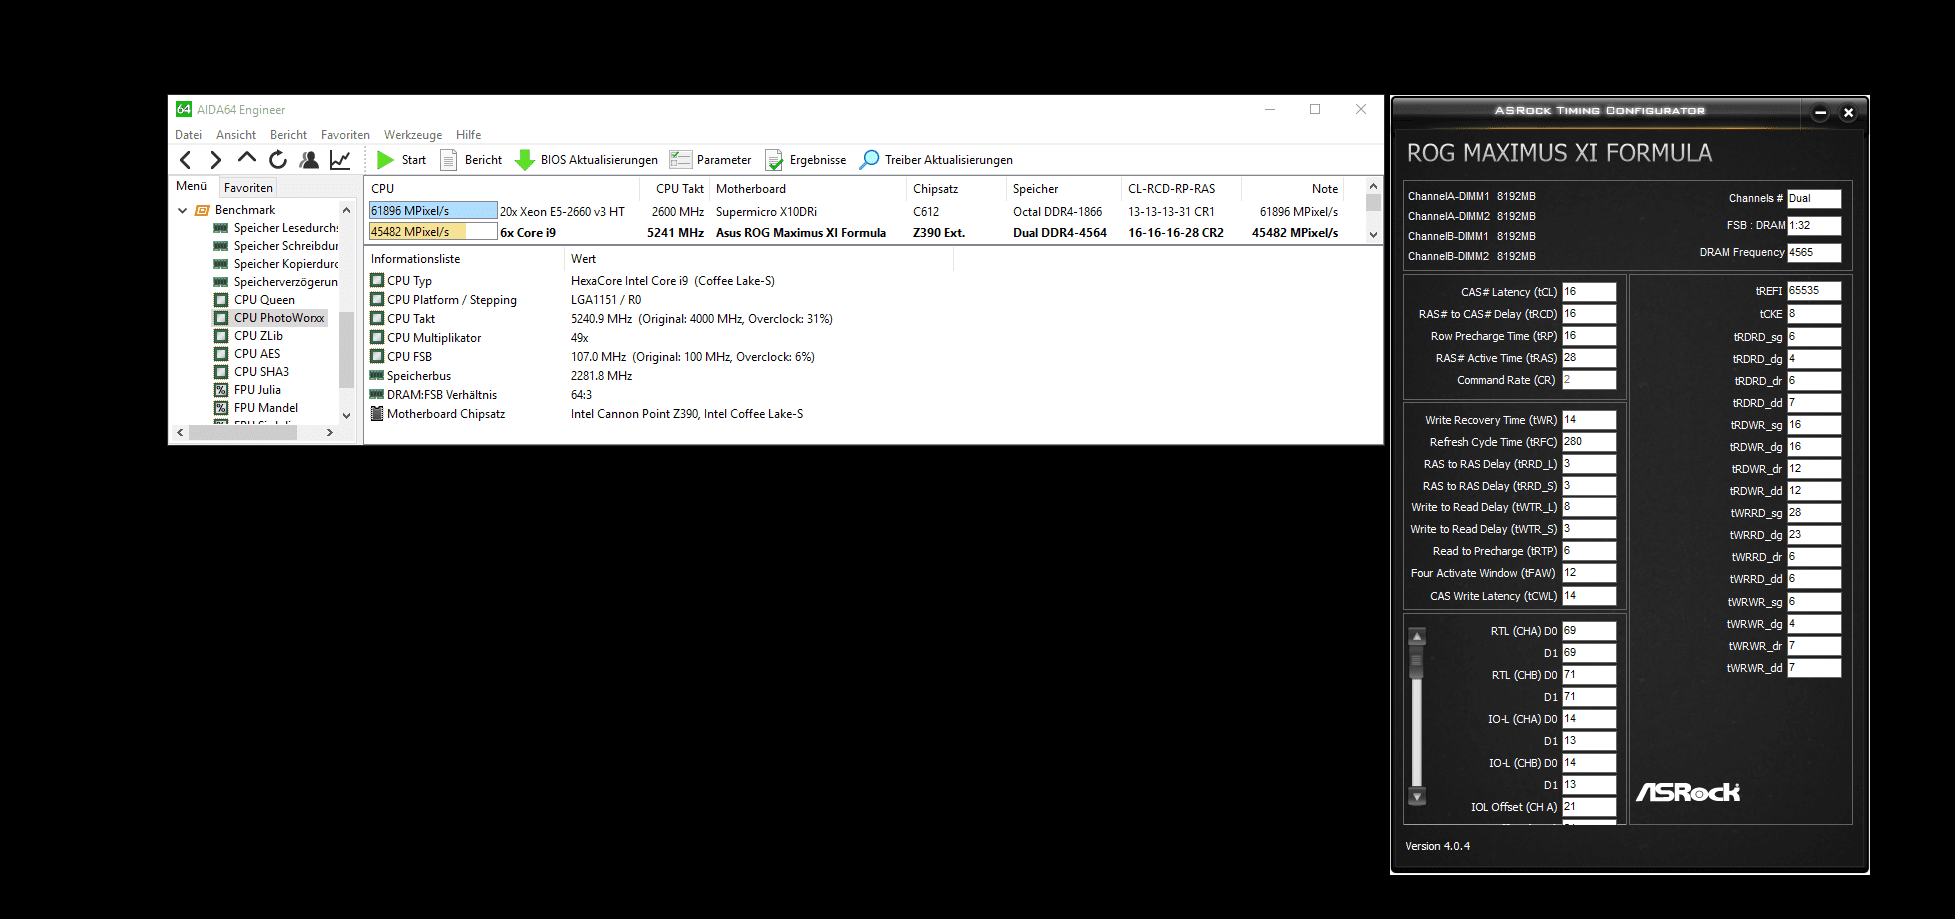
Task: Click the Speicherbus info row
Action: [x=660, y=376]
